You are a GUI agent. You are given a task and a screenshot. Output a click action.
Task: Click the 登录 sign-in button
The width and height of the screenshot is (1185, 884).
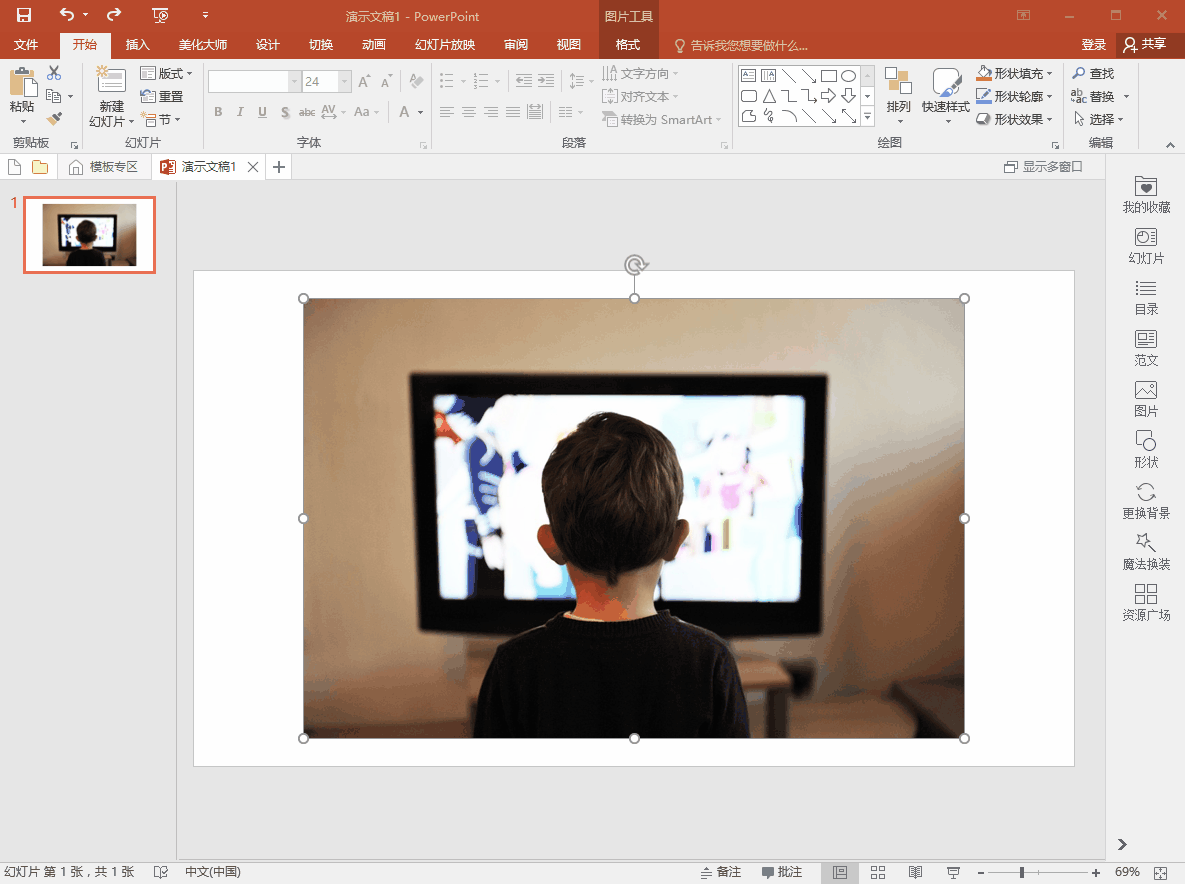(1093, 45)
